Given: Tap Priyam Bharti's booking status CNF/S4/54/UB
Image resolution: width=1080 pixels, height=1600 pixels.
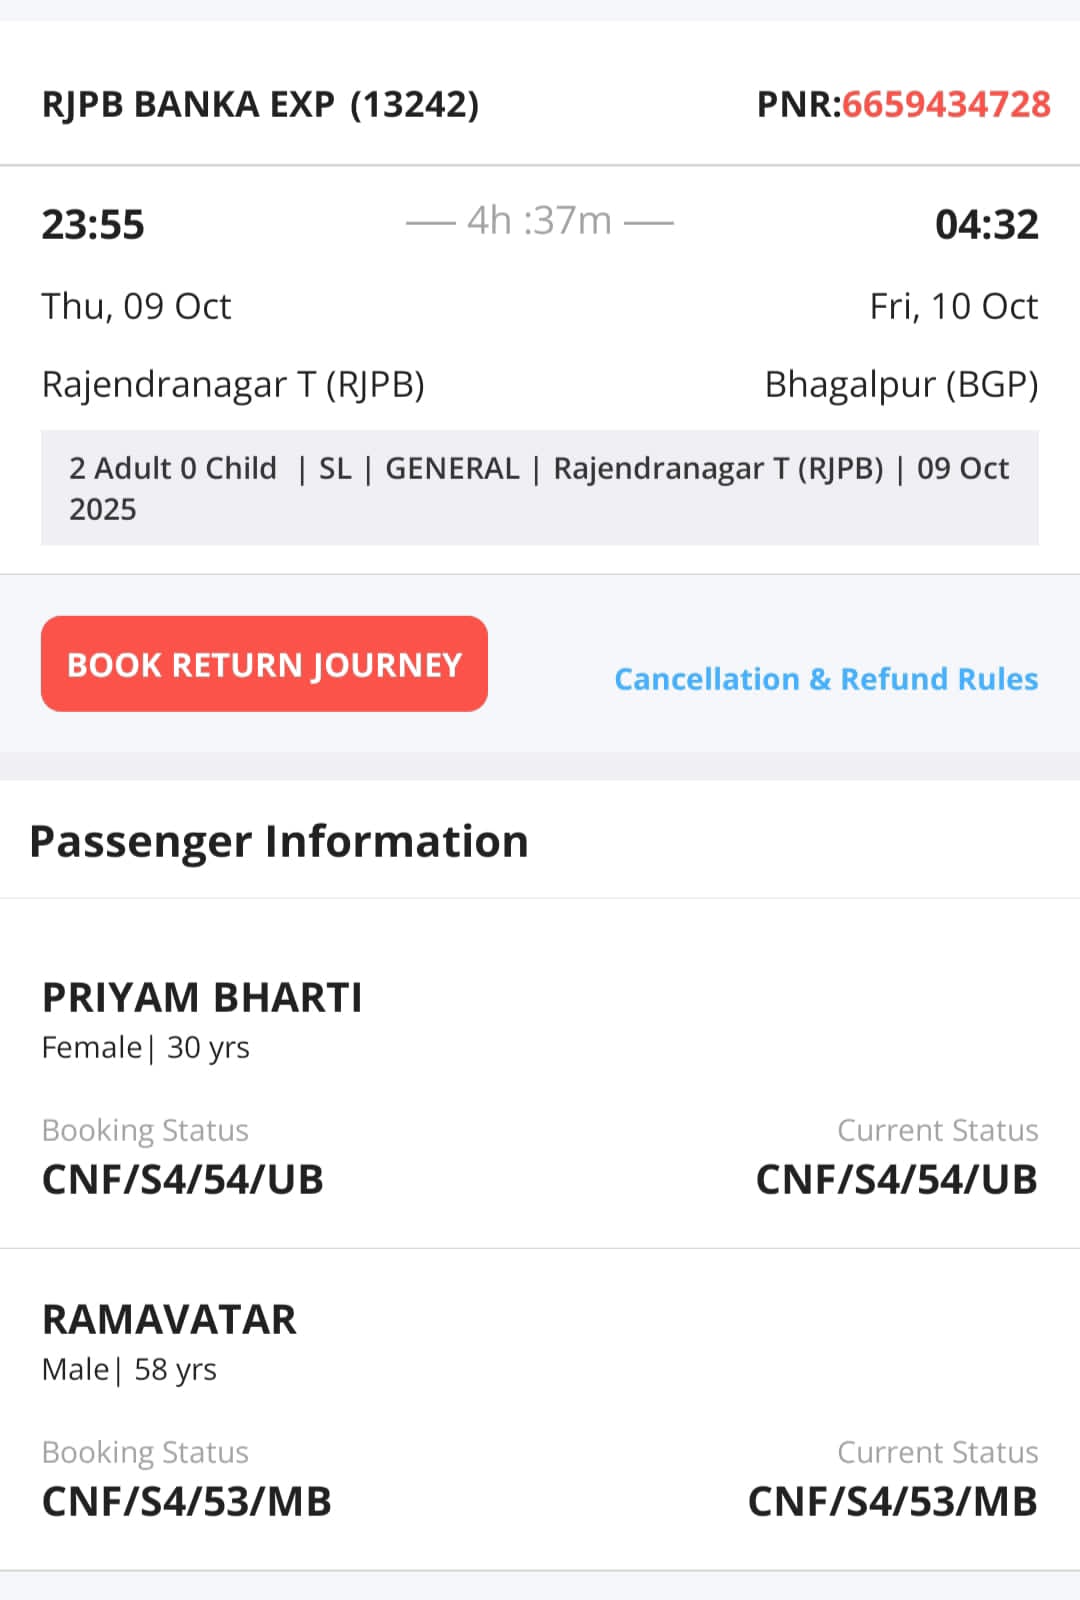Looking at the screenshot, I should (x=183, y=1179).
